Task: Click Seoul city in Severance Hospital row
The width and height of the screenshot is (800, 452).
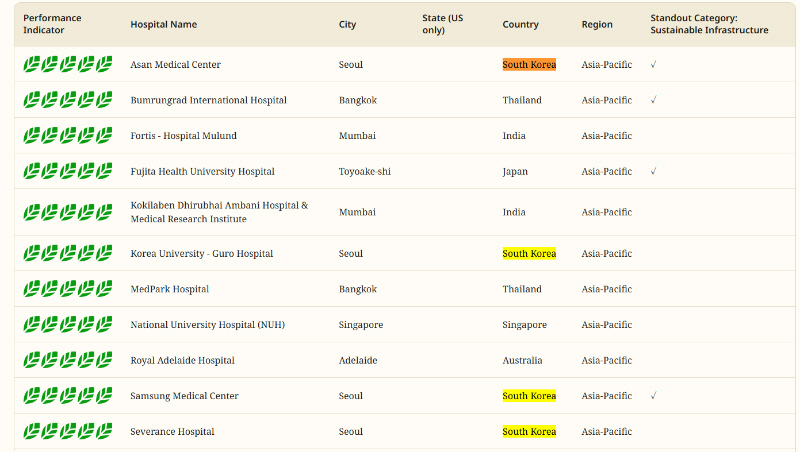Action: [x=351, y=432]
